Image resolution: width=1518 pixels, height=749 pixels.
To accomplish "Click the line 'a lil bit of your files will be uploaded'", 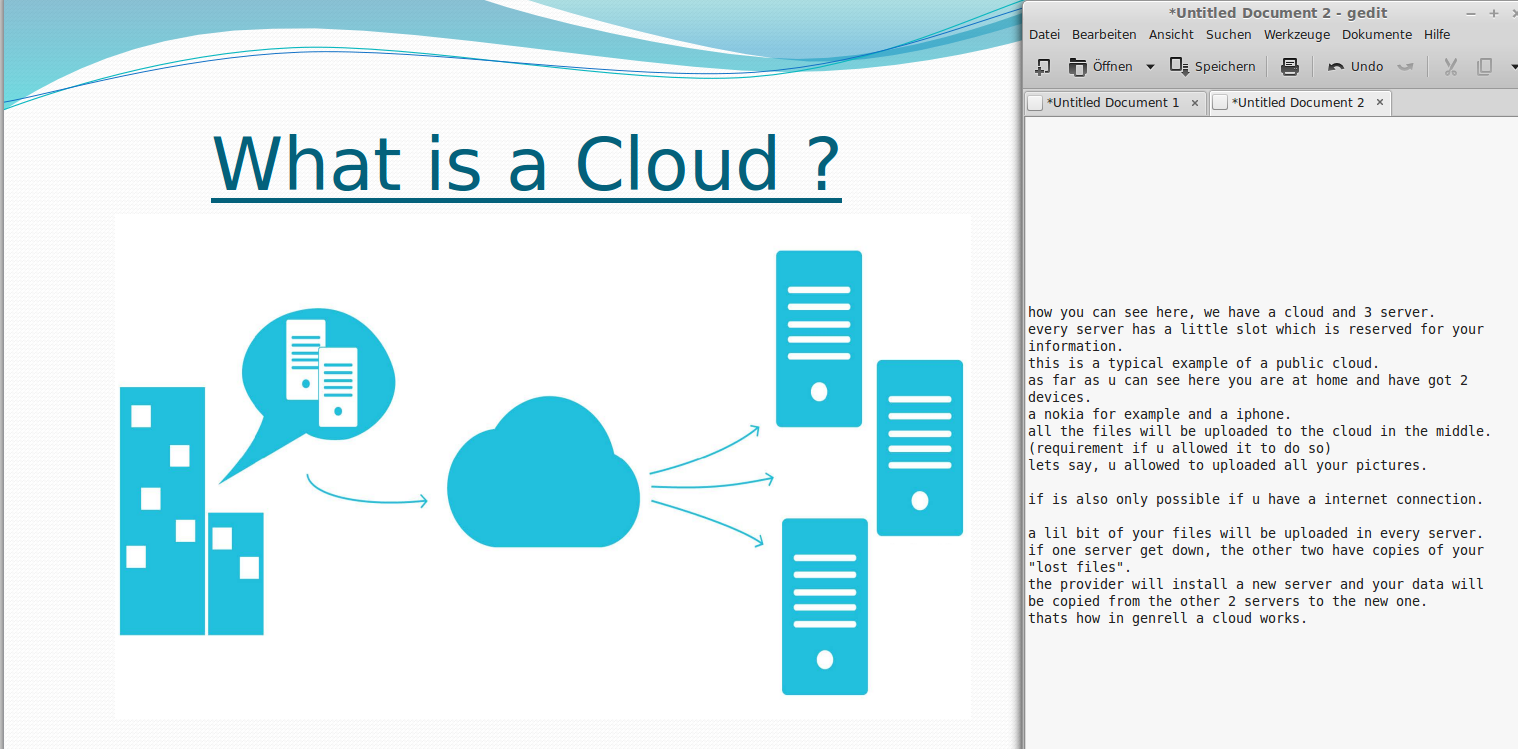I will 1255,533.
